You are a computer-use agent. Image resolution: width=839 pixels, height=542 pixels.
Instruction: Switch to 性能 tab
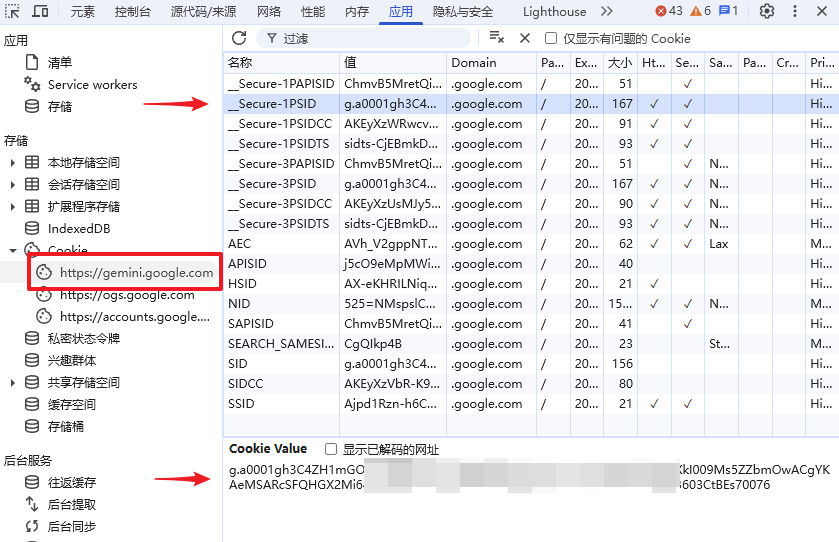(x=312, y=11)
